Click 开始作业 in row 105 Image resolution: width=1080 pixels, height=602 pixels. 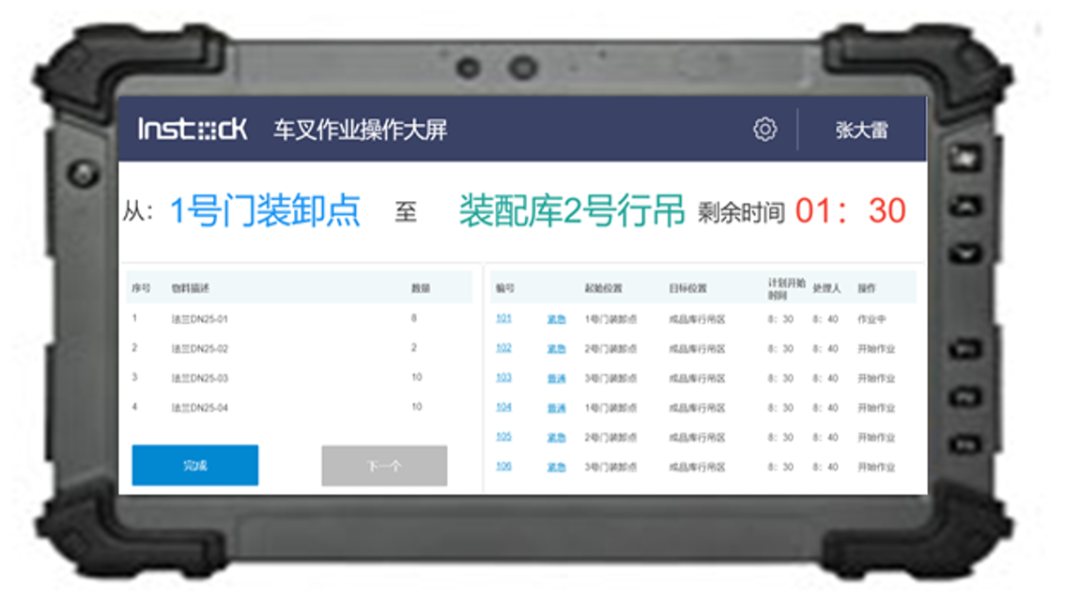pos(875,438)
